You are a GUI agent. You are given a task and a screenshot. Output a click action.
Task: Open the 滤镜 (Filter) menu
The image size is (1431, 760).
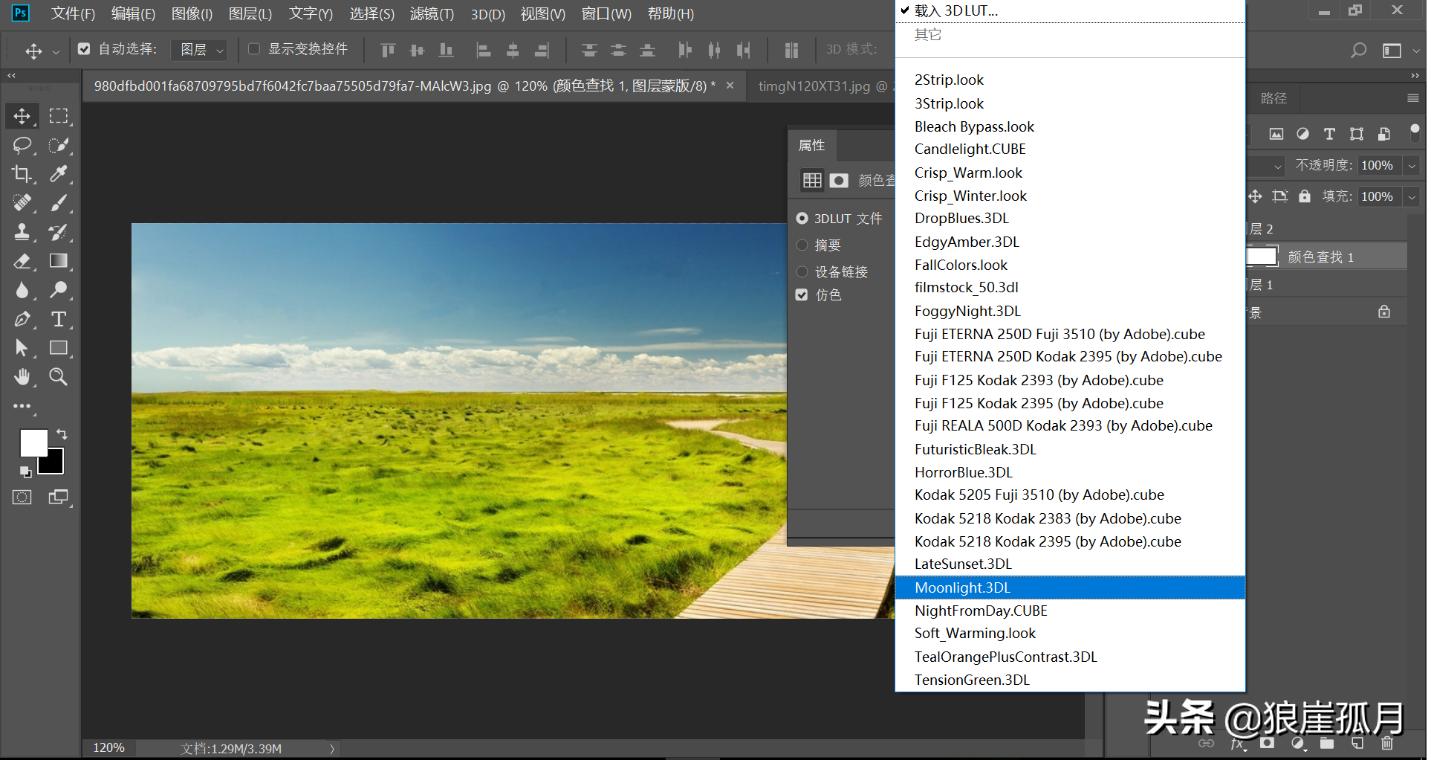point(429,13)
